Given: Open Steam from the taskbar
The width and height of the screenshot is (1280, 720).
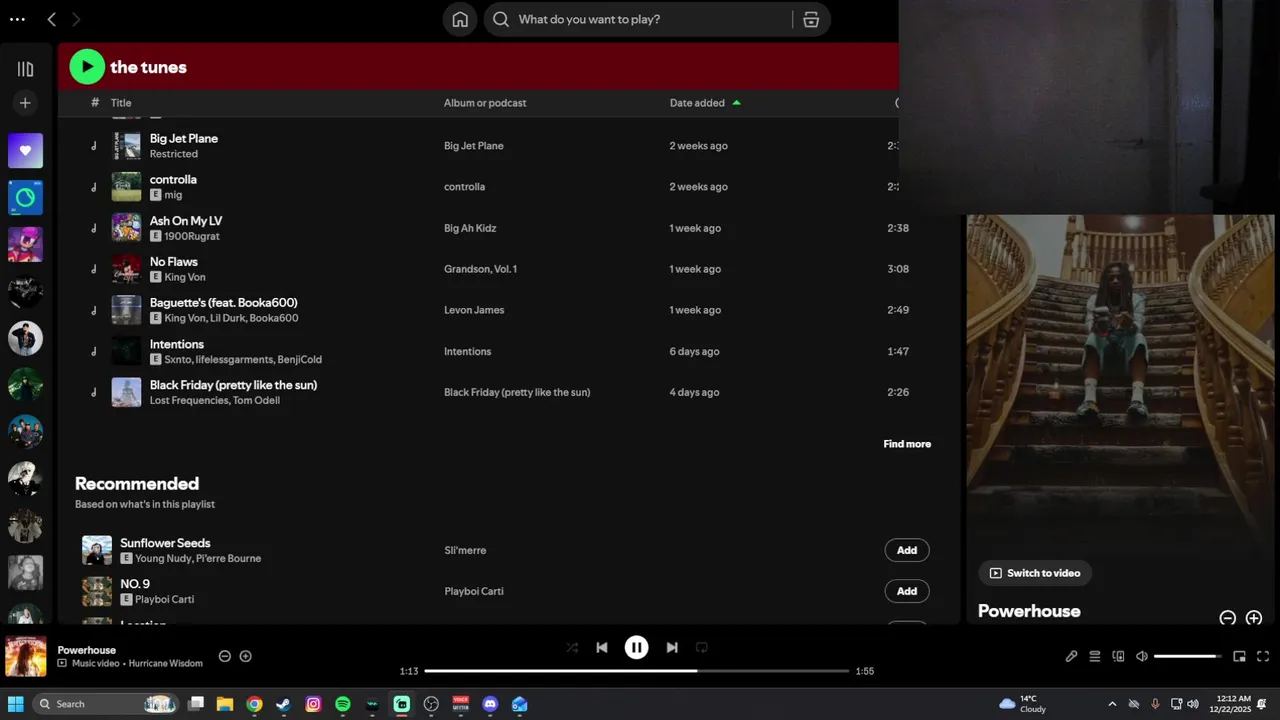Looking at the screenshot, I should [x=284, y=704].
